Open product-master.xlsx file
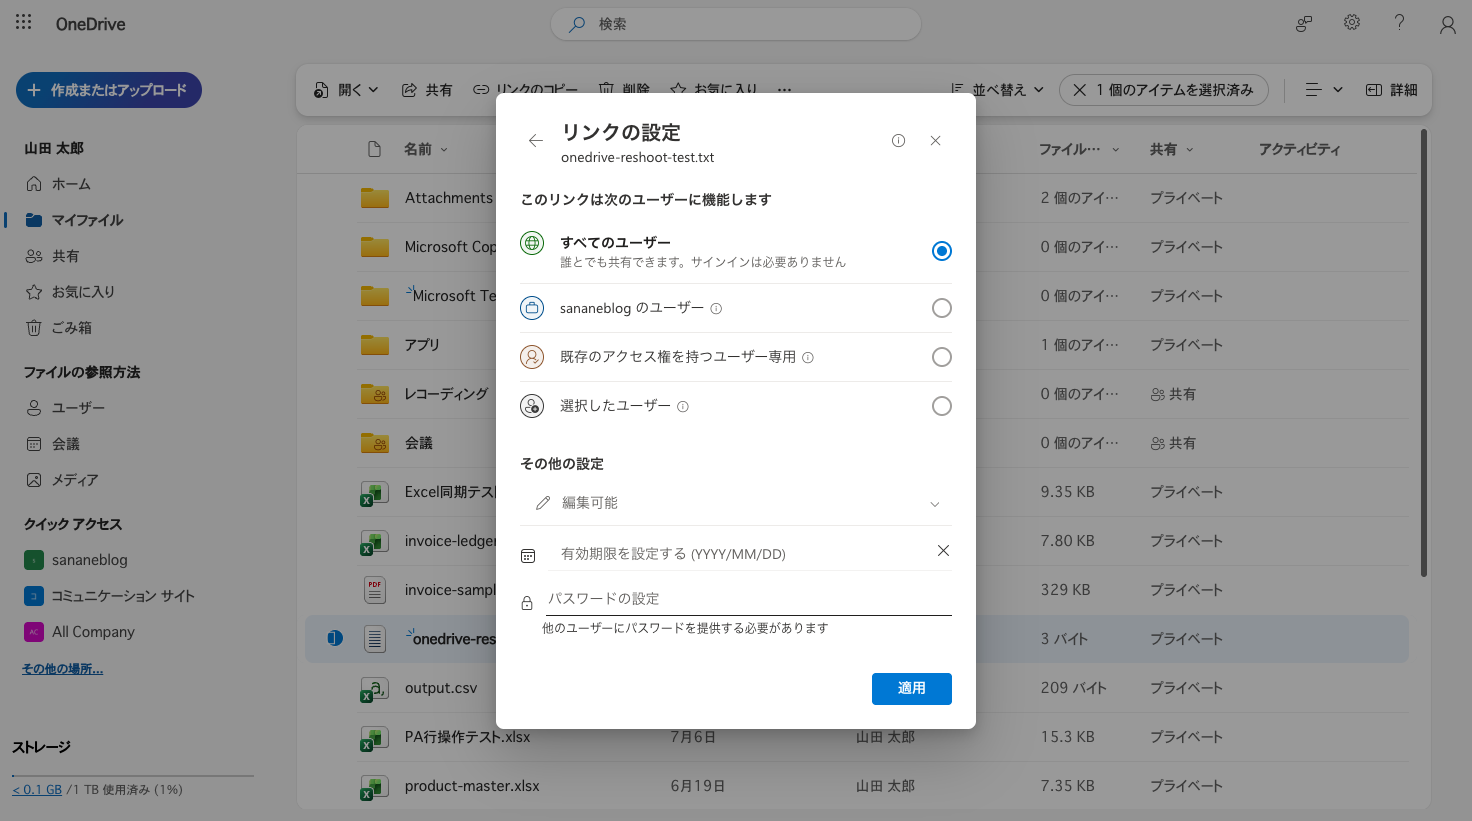The image size is (1472, 821). click(x=472, y=786)
